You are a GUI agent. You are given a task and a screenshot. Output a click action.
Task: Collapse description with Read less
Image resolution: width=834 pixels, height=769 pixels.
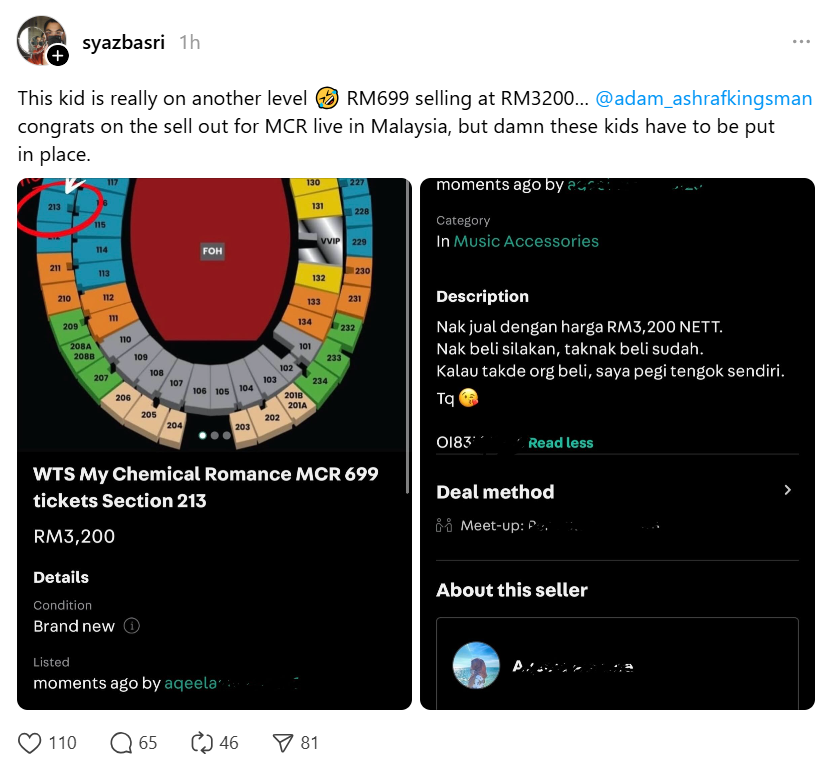(x=560, y=443)
